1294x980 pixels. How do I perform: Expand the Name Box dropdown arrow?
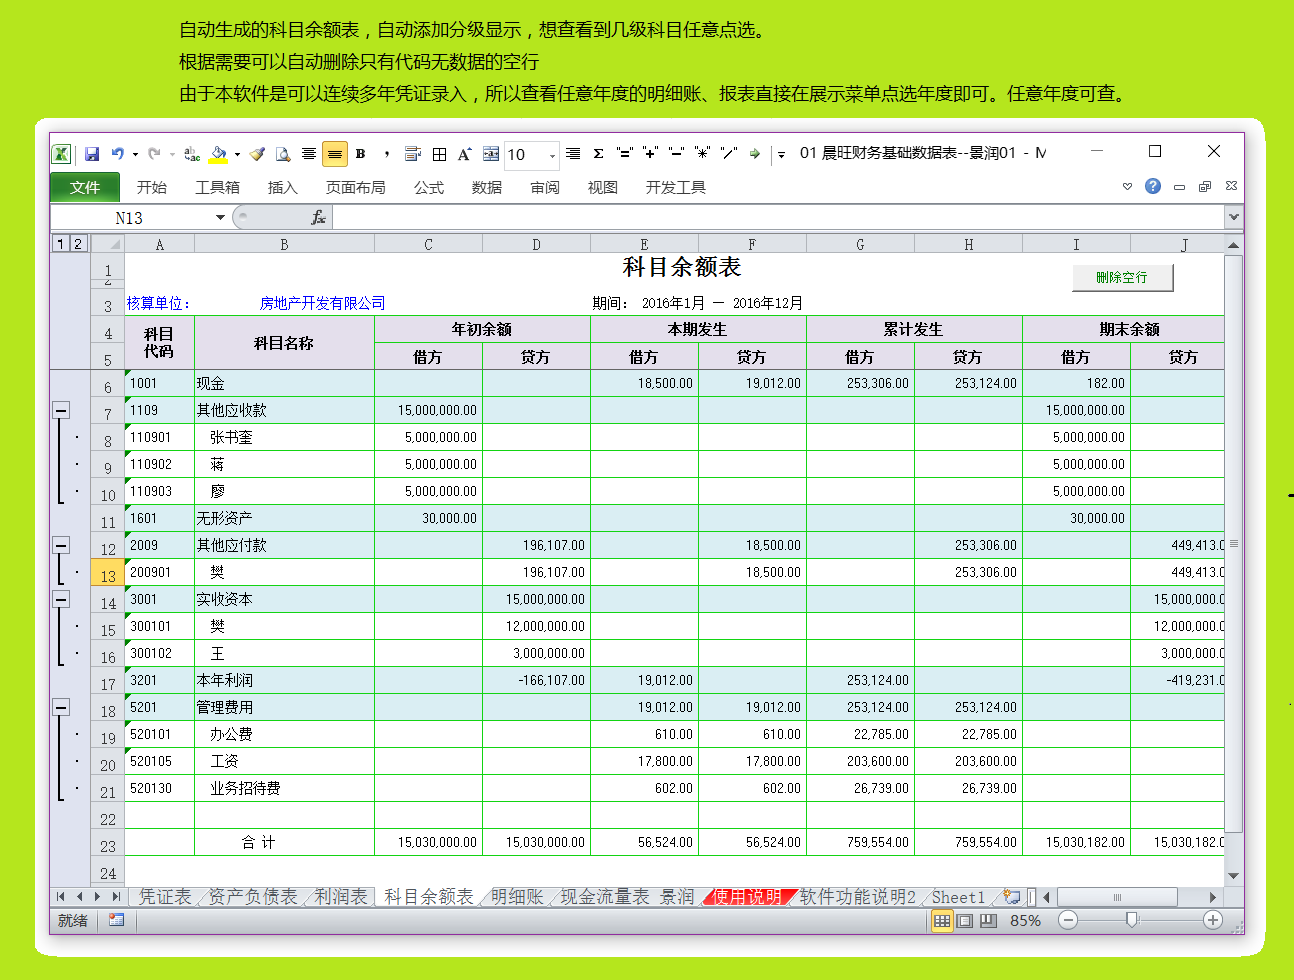click(x=220, y=217)
